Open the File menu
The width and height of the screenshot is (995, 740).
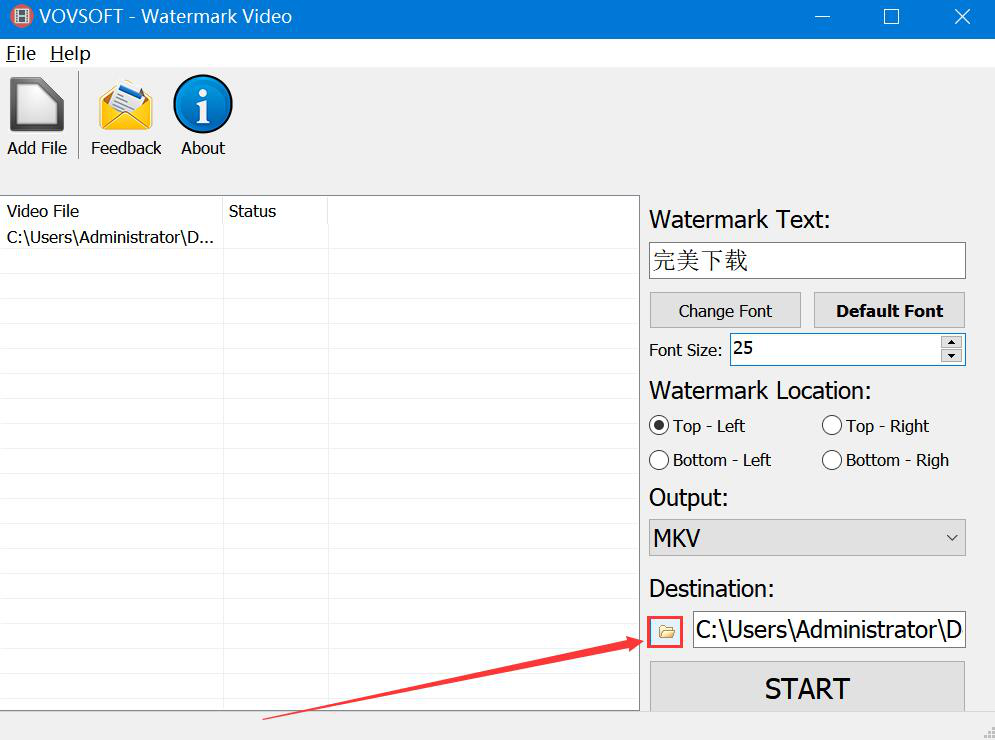pos(21,54)
